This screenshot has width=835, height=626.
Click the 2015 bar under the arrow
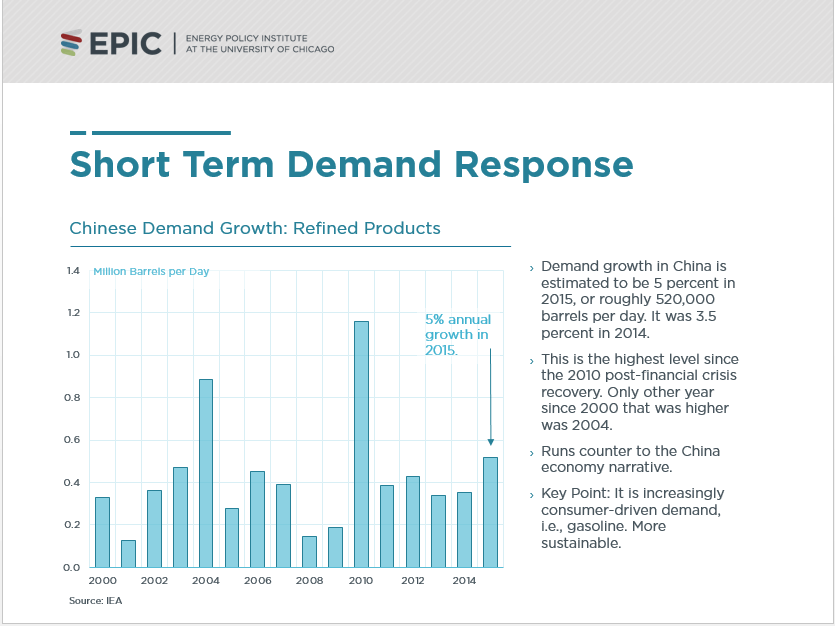[x=490, y=512]
